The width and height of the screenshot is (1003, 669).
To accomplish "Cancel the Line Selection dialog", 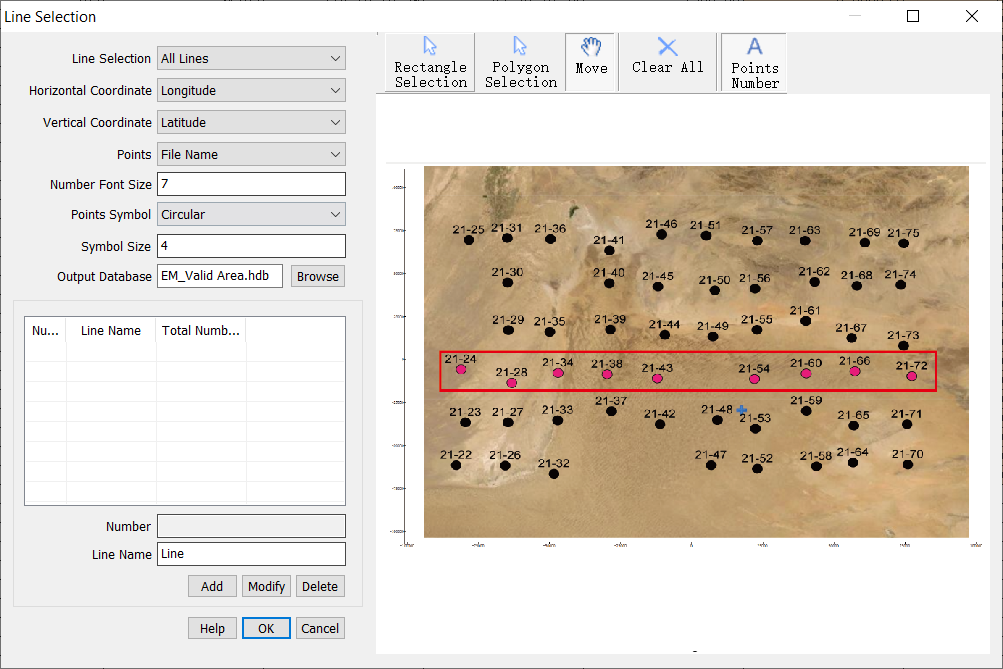I will (x=320, y=629).
